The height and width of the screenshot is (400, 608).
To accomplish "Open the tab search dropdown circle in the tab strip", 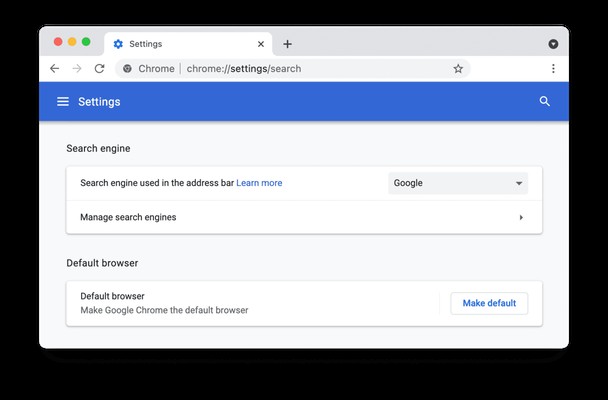I will (553, 44).
